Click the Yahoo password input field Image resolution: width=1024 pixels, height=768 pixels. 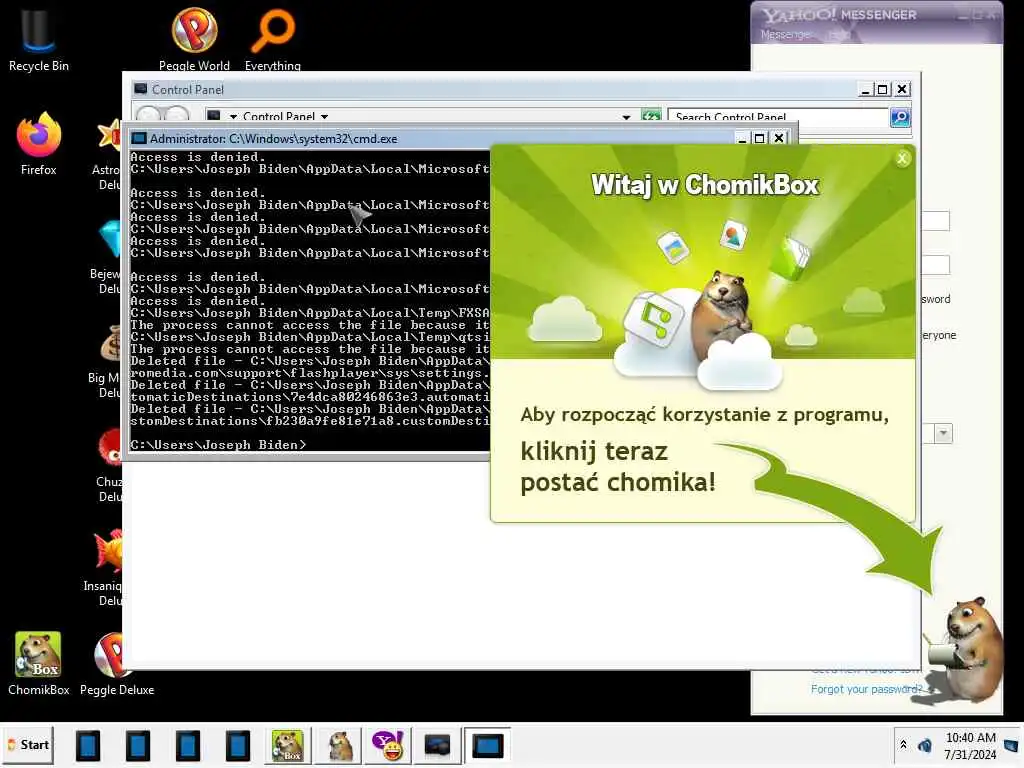click(935, 265)
